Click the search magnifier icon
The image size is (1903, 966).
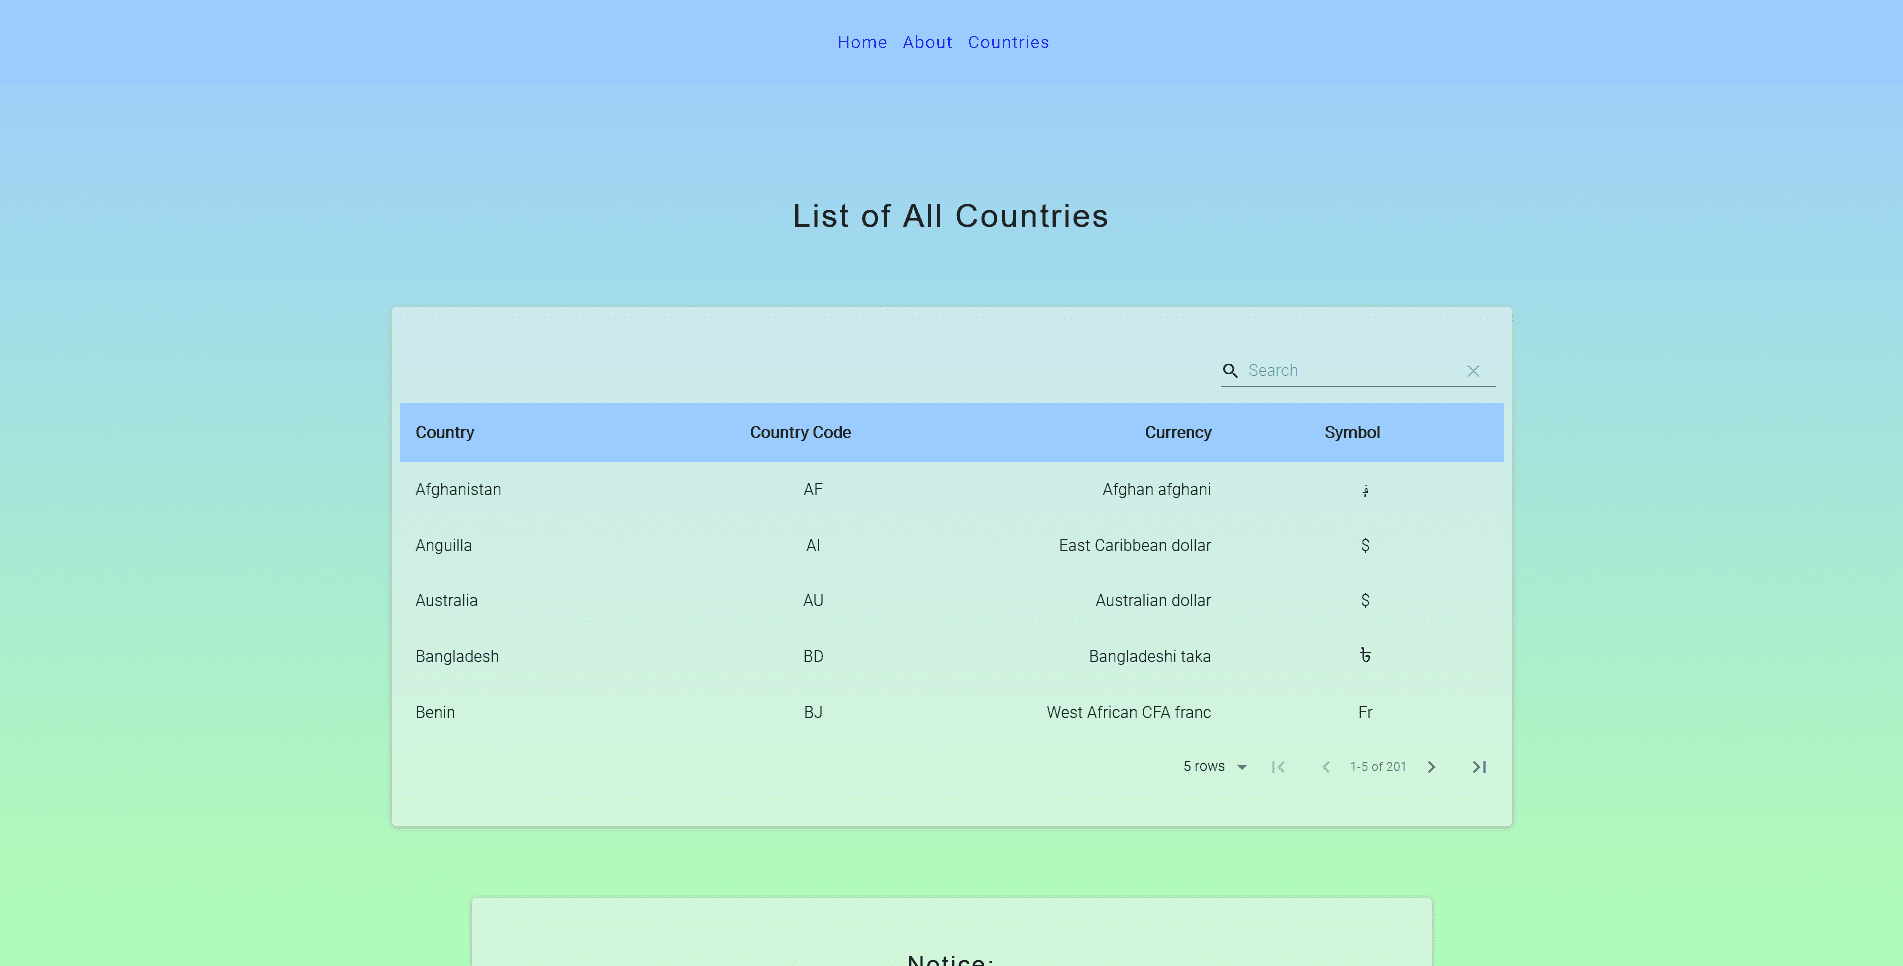pos(1230,371)
